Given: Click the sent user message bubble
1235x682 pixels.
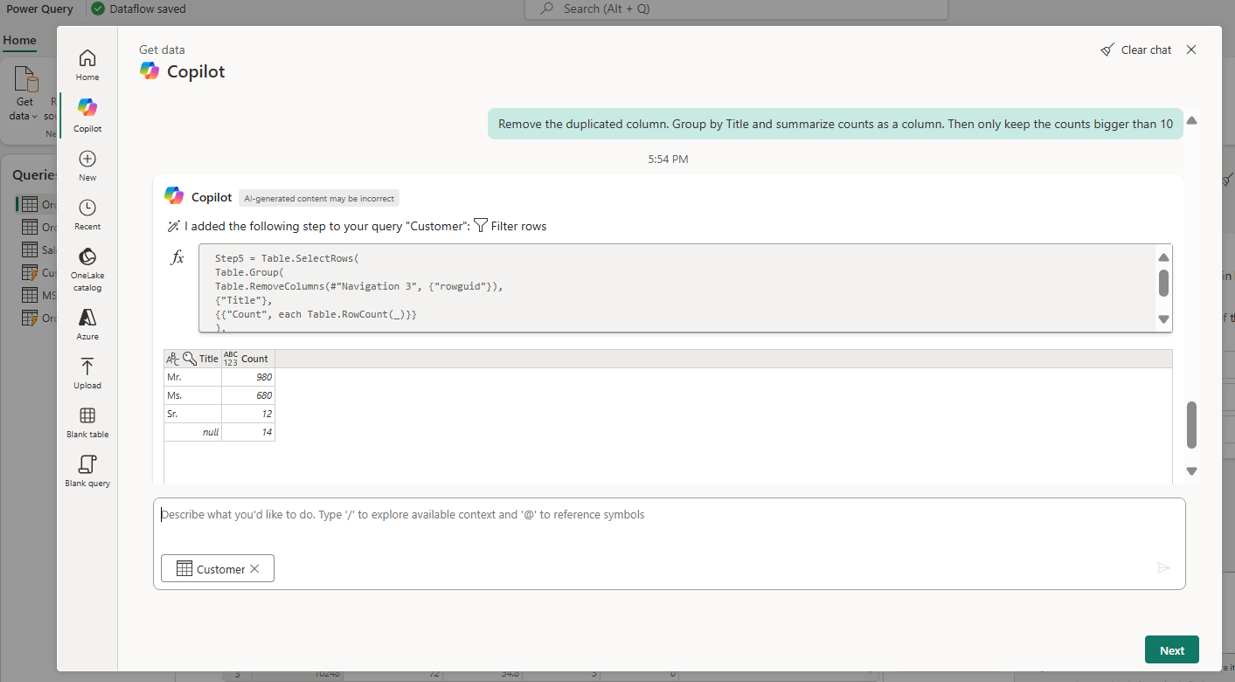Looking at the screenshot, I should pos(835,124).
